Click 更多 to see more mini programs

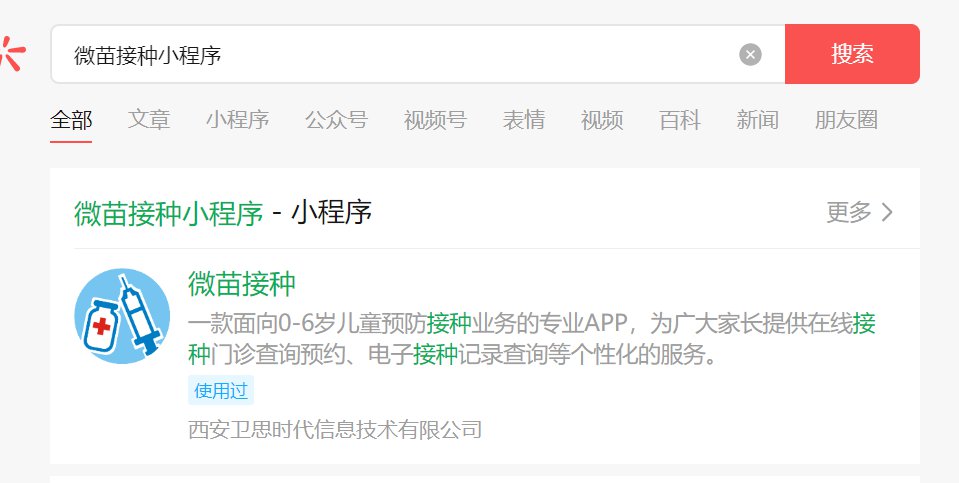(x=848, y=212)
